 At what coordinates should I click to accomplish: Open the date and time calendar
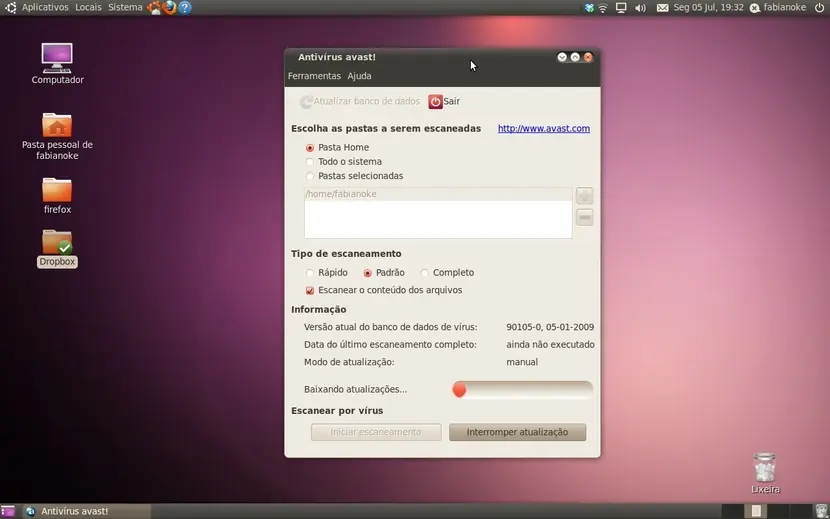(x=708, y=7)
